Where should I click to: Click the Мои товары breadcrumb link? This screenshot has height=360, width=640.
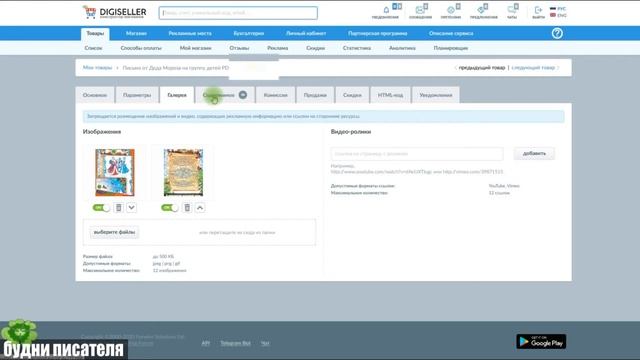[x=97, y=68]
